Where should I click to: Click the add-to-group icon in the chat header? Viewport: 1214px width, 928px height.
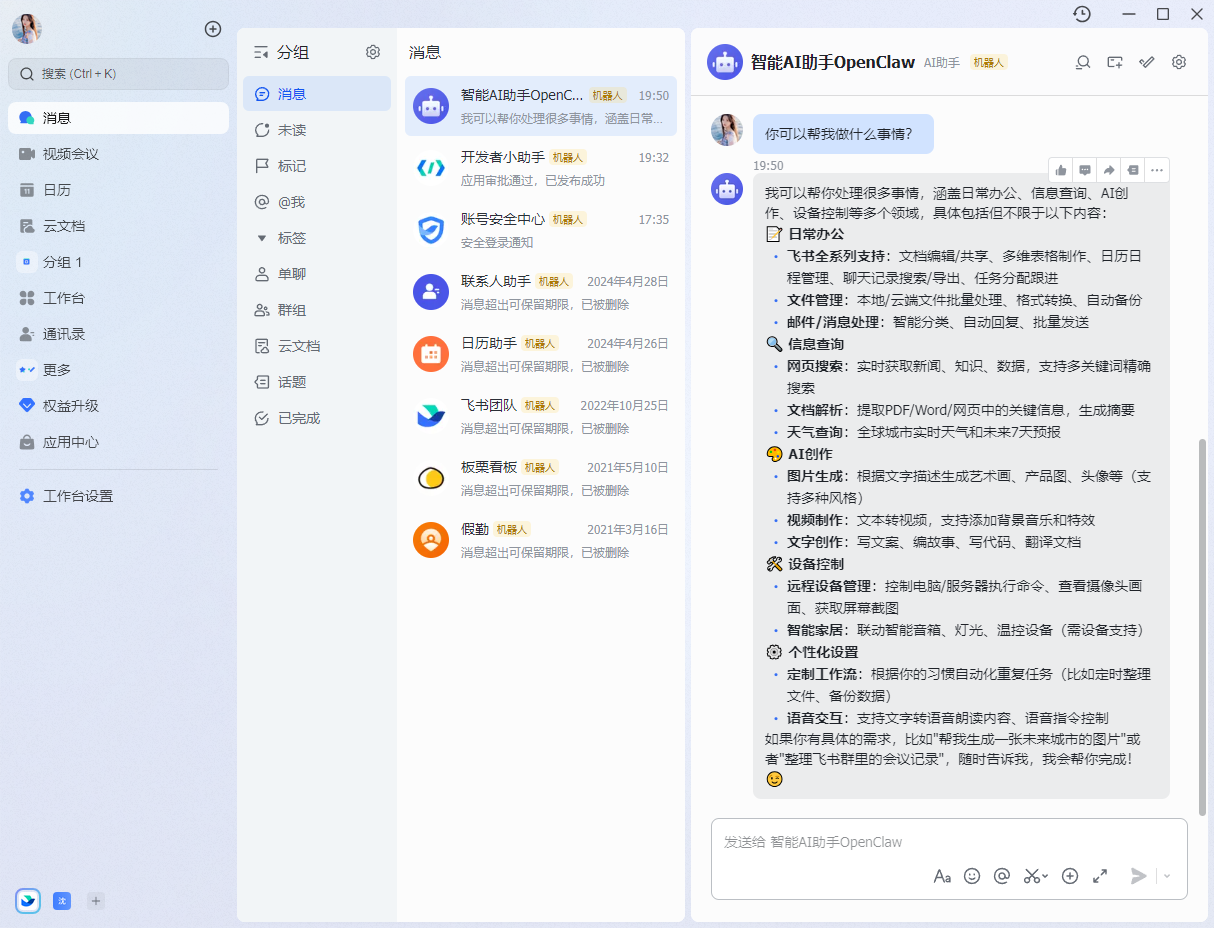click(x=1115, y=62)
